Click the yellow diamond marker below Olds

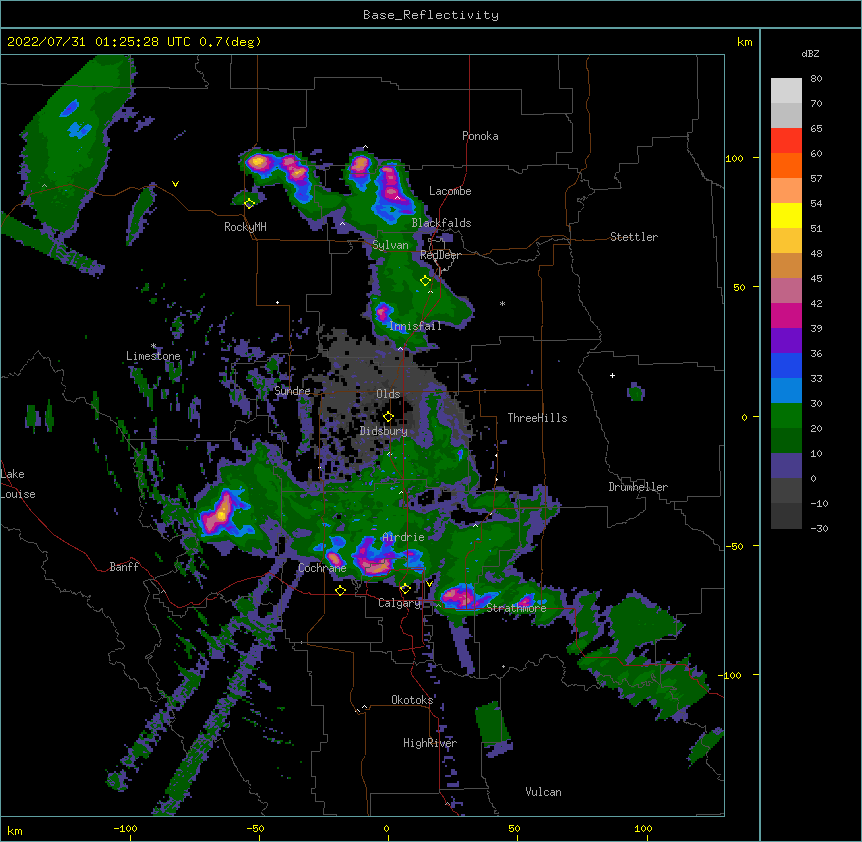click(388, 416)
